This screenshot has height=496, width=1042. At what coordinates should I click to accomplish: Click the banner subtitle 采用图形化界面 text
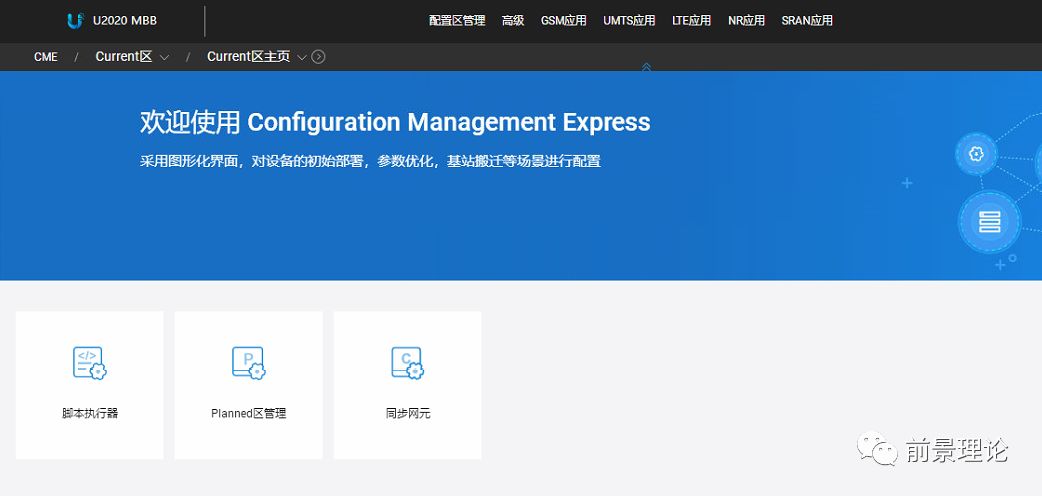tap(370, 162)
